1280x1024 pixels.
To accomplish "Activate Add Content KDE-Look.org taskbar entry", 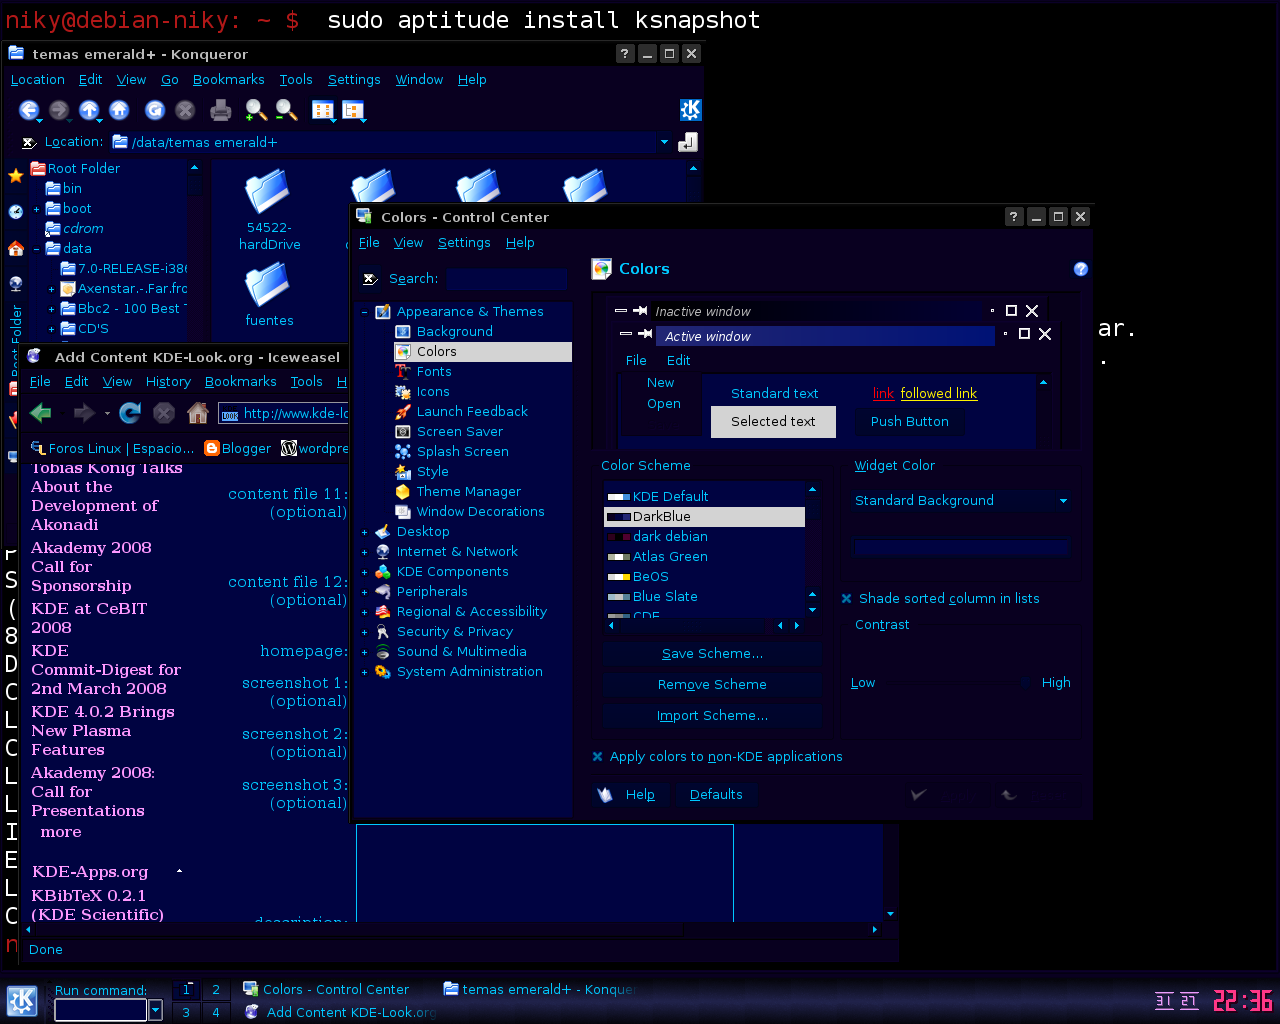I will click(340, 1012).
